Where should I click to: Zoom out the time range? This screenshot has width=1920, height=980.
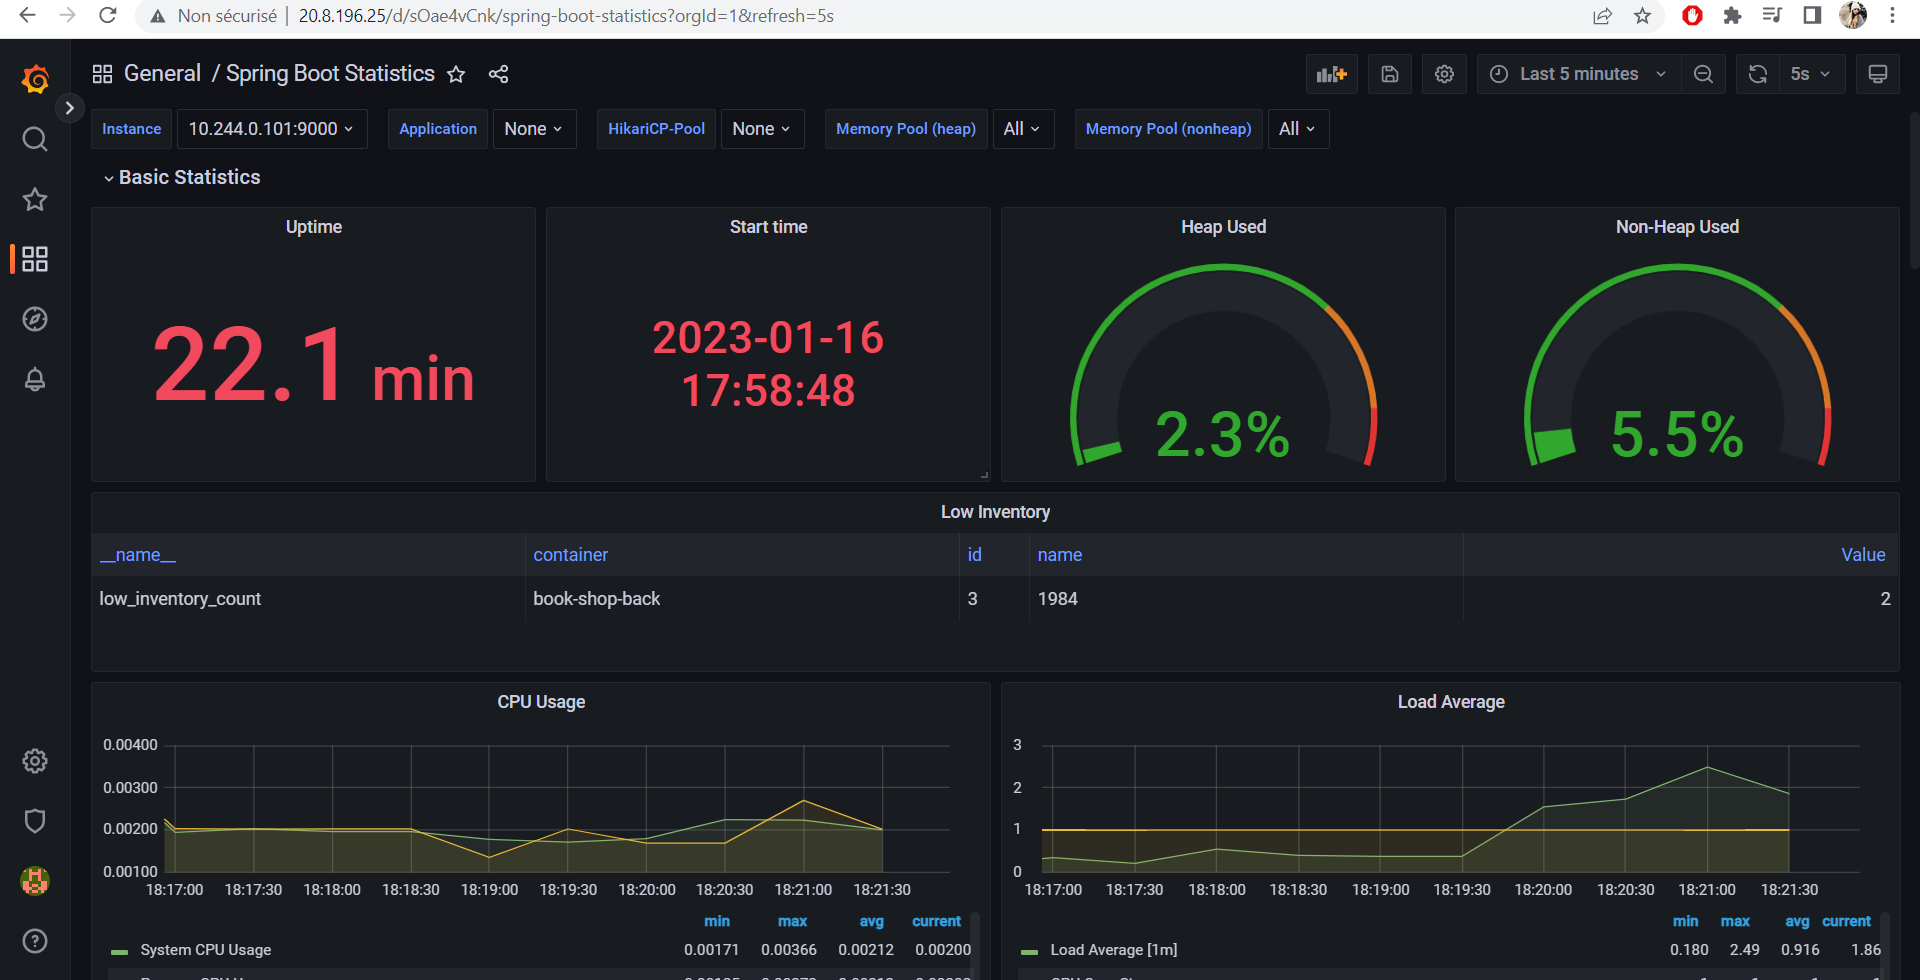click(1703, 74)
